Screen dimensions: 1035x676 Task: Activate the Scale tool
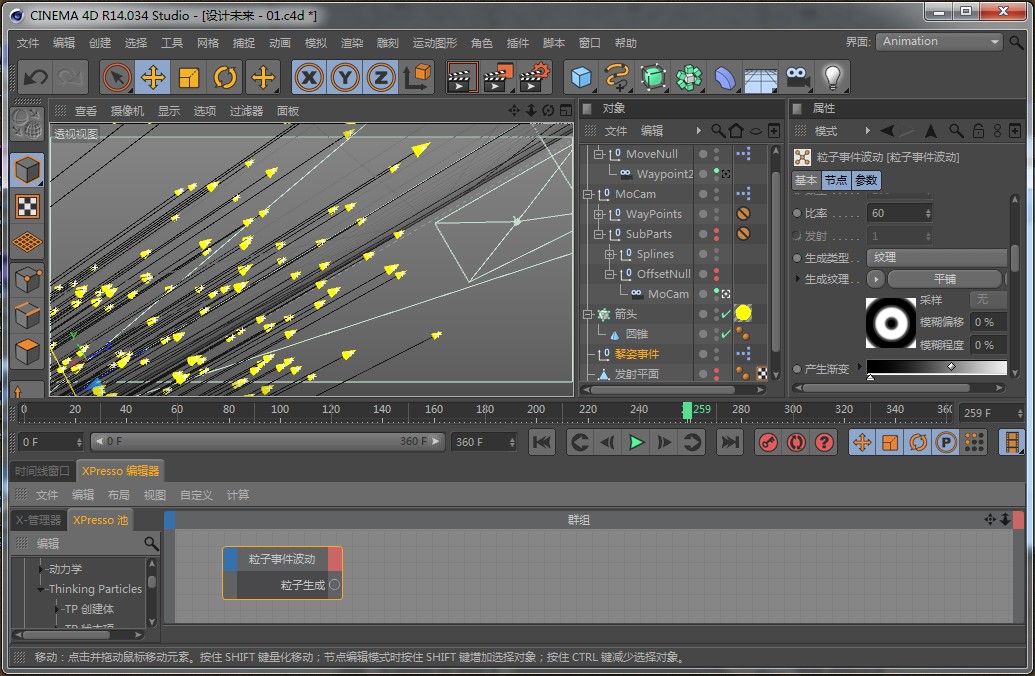tap(189, 78)
